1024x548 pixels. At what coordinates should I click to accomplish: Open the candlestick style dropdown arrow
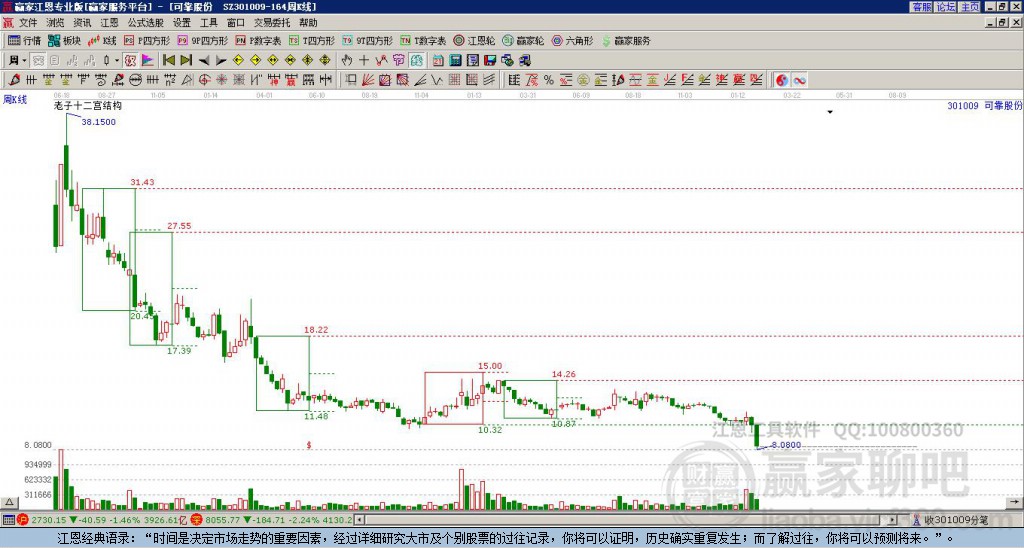pos(117,61)
